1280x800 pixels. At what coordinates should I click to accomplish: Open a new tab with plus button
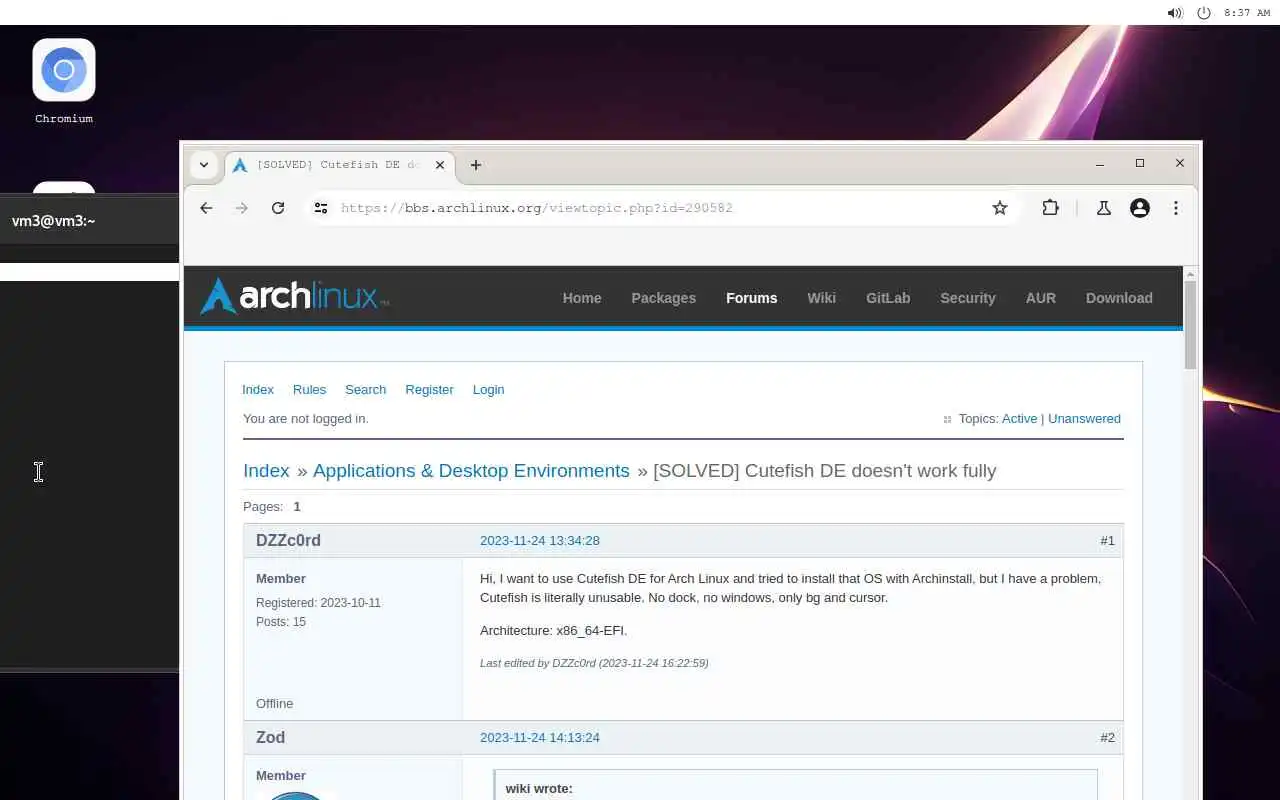[476, 165]
